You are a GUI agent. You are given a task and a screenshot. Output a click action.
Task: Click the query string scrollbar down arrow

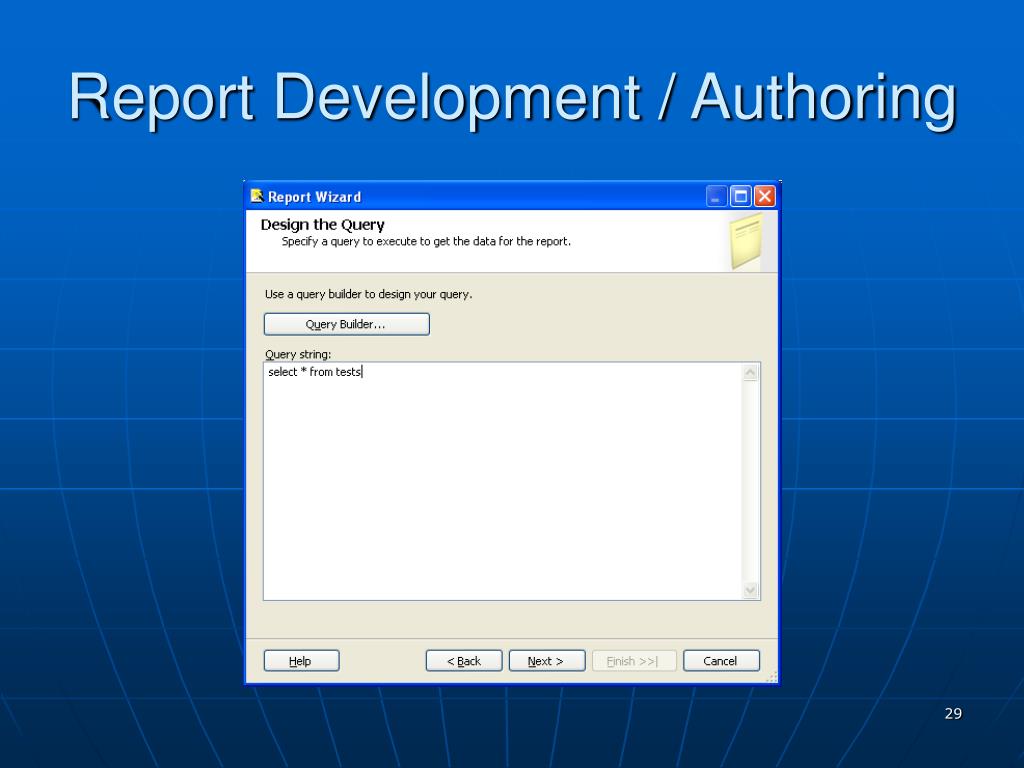coord(750,590)
